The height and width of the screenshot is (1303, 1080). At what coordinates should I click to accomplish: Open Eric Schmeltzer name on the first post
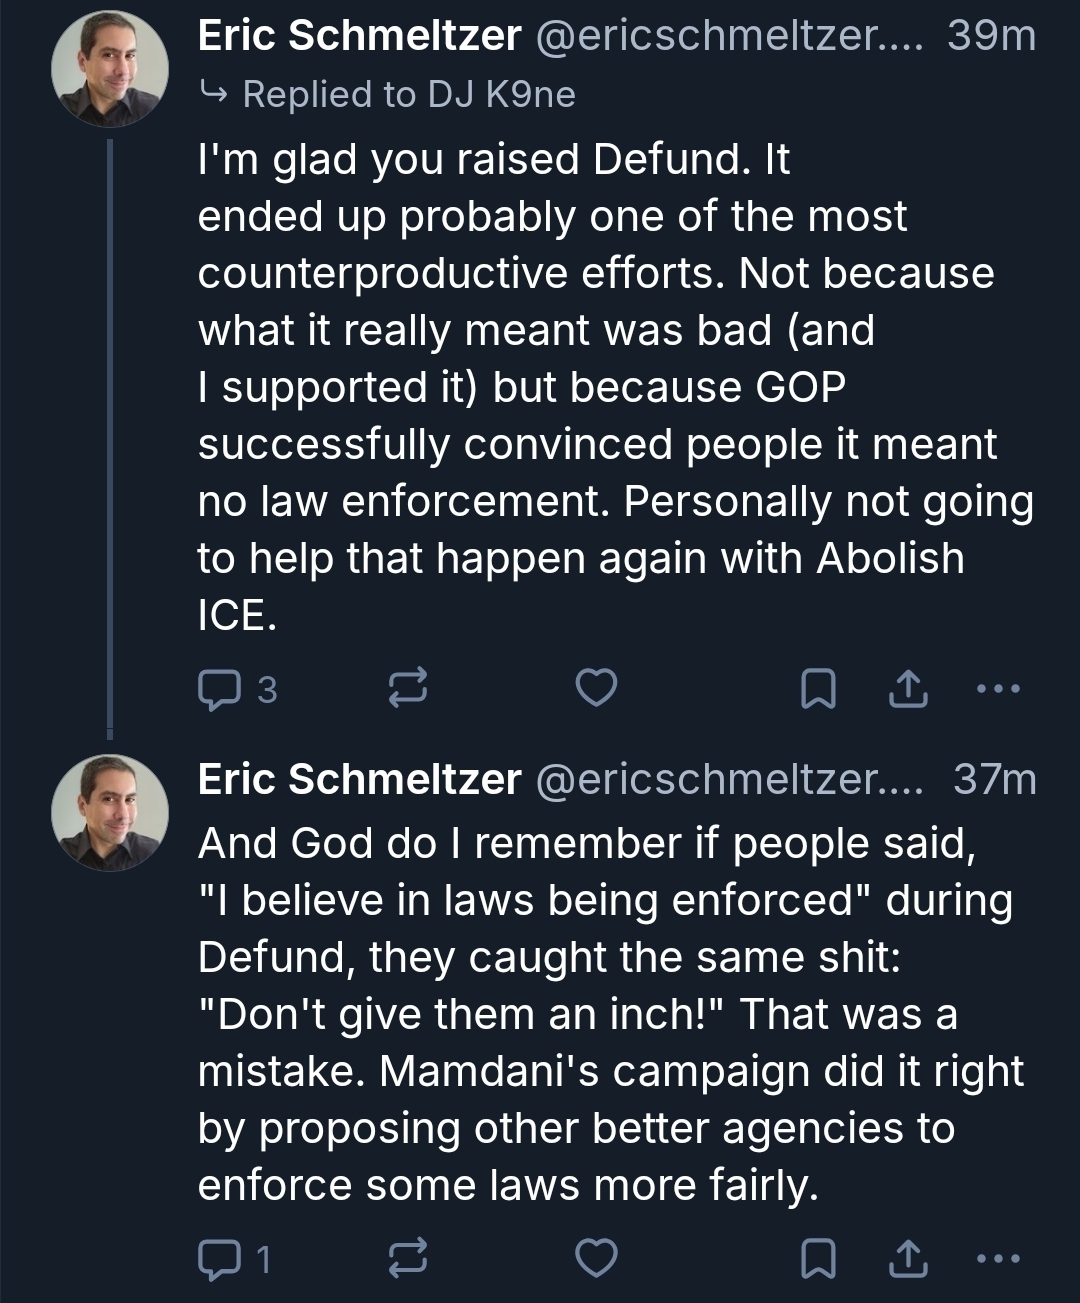[x=359, y=37]
